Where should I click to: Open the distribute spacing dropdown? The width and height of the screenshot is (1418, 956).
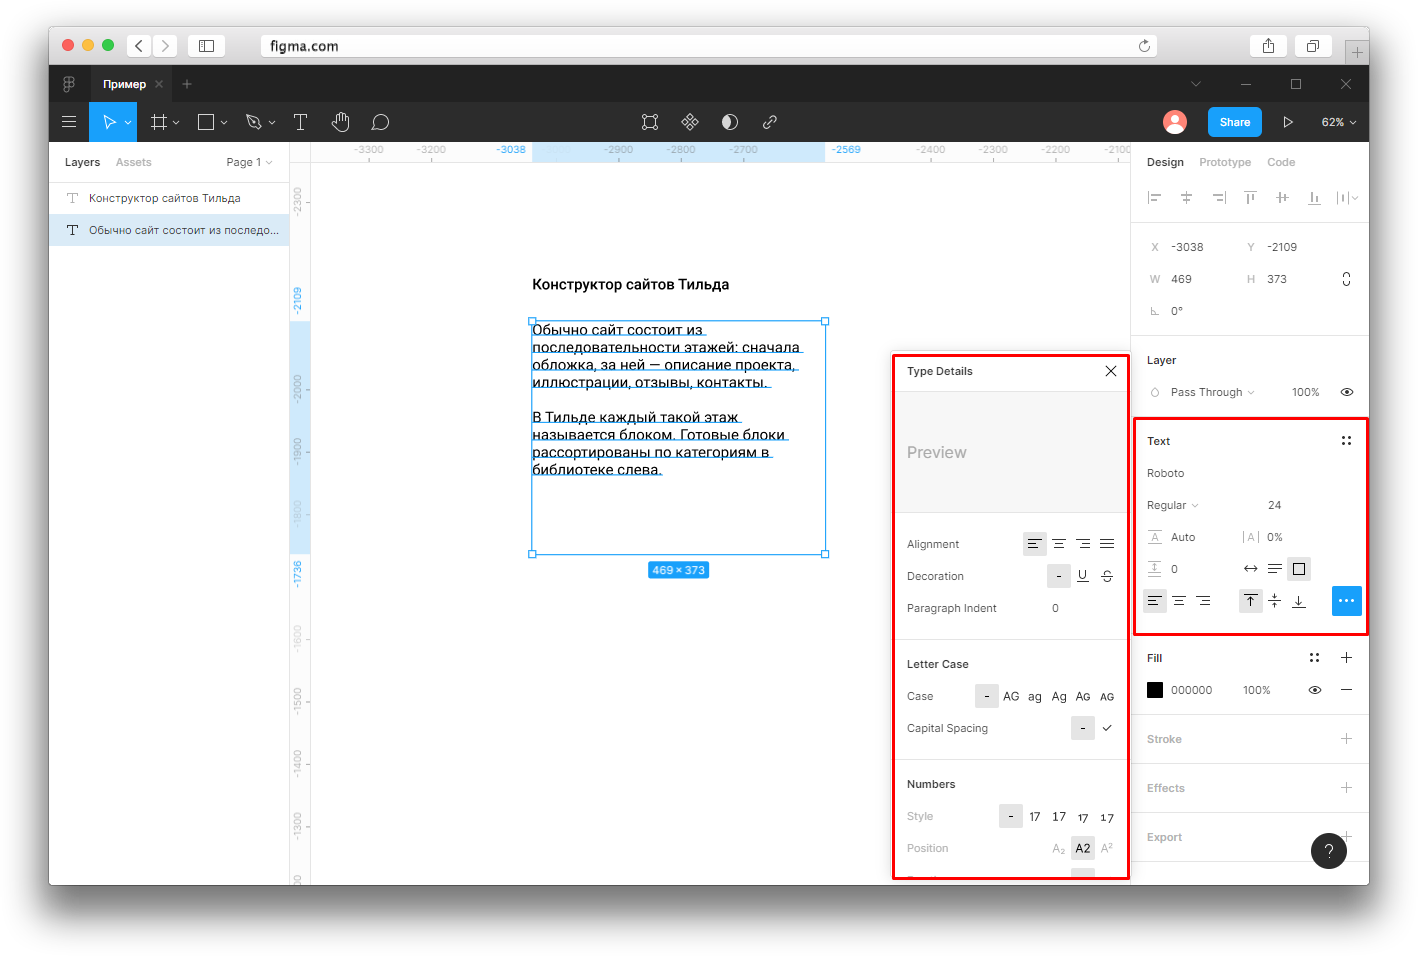click(x=1347, y=198)
